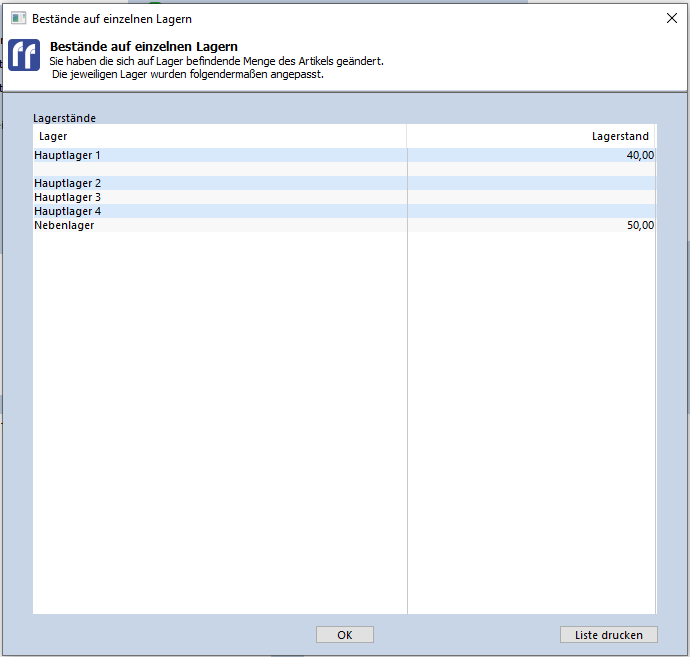Confirm the dialog with OK

point(344,635)
